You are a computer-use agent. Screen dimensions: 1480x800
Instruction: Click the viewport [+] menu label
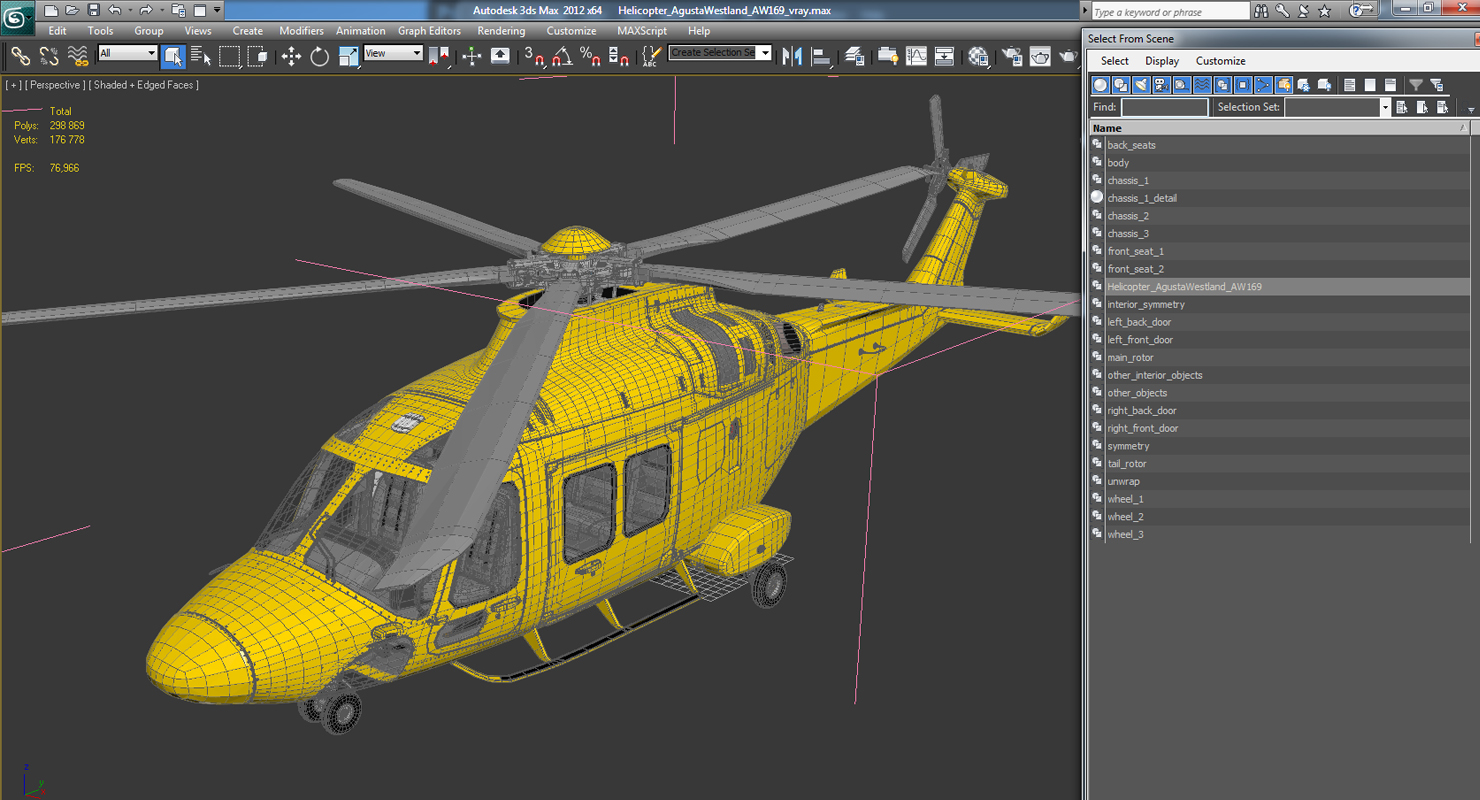[13, 85]
